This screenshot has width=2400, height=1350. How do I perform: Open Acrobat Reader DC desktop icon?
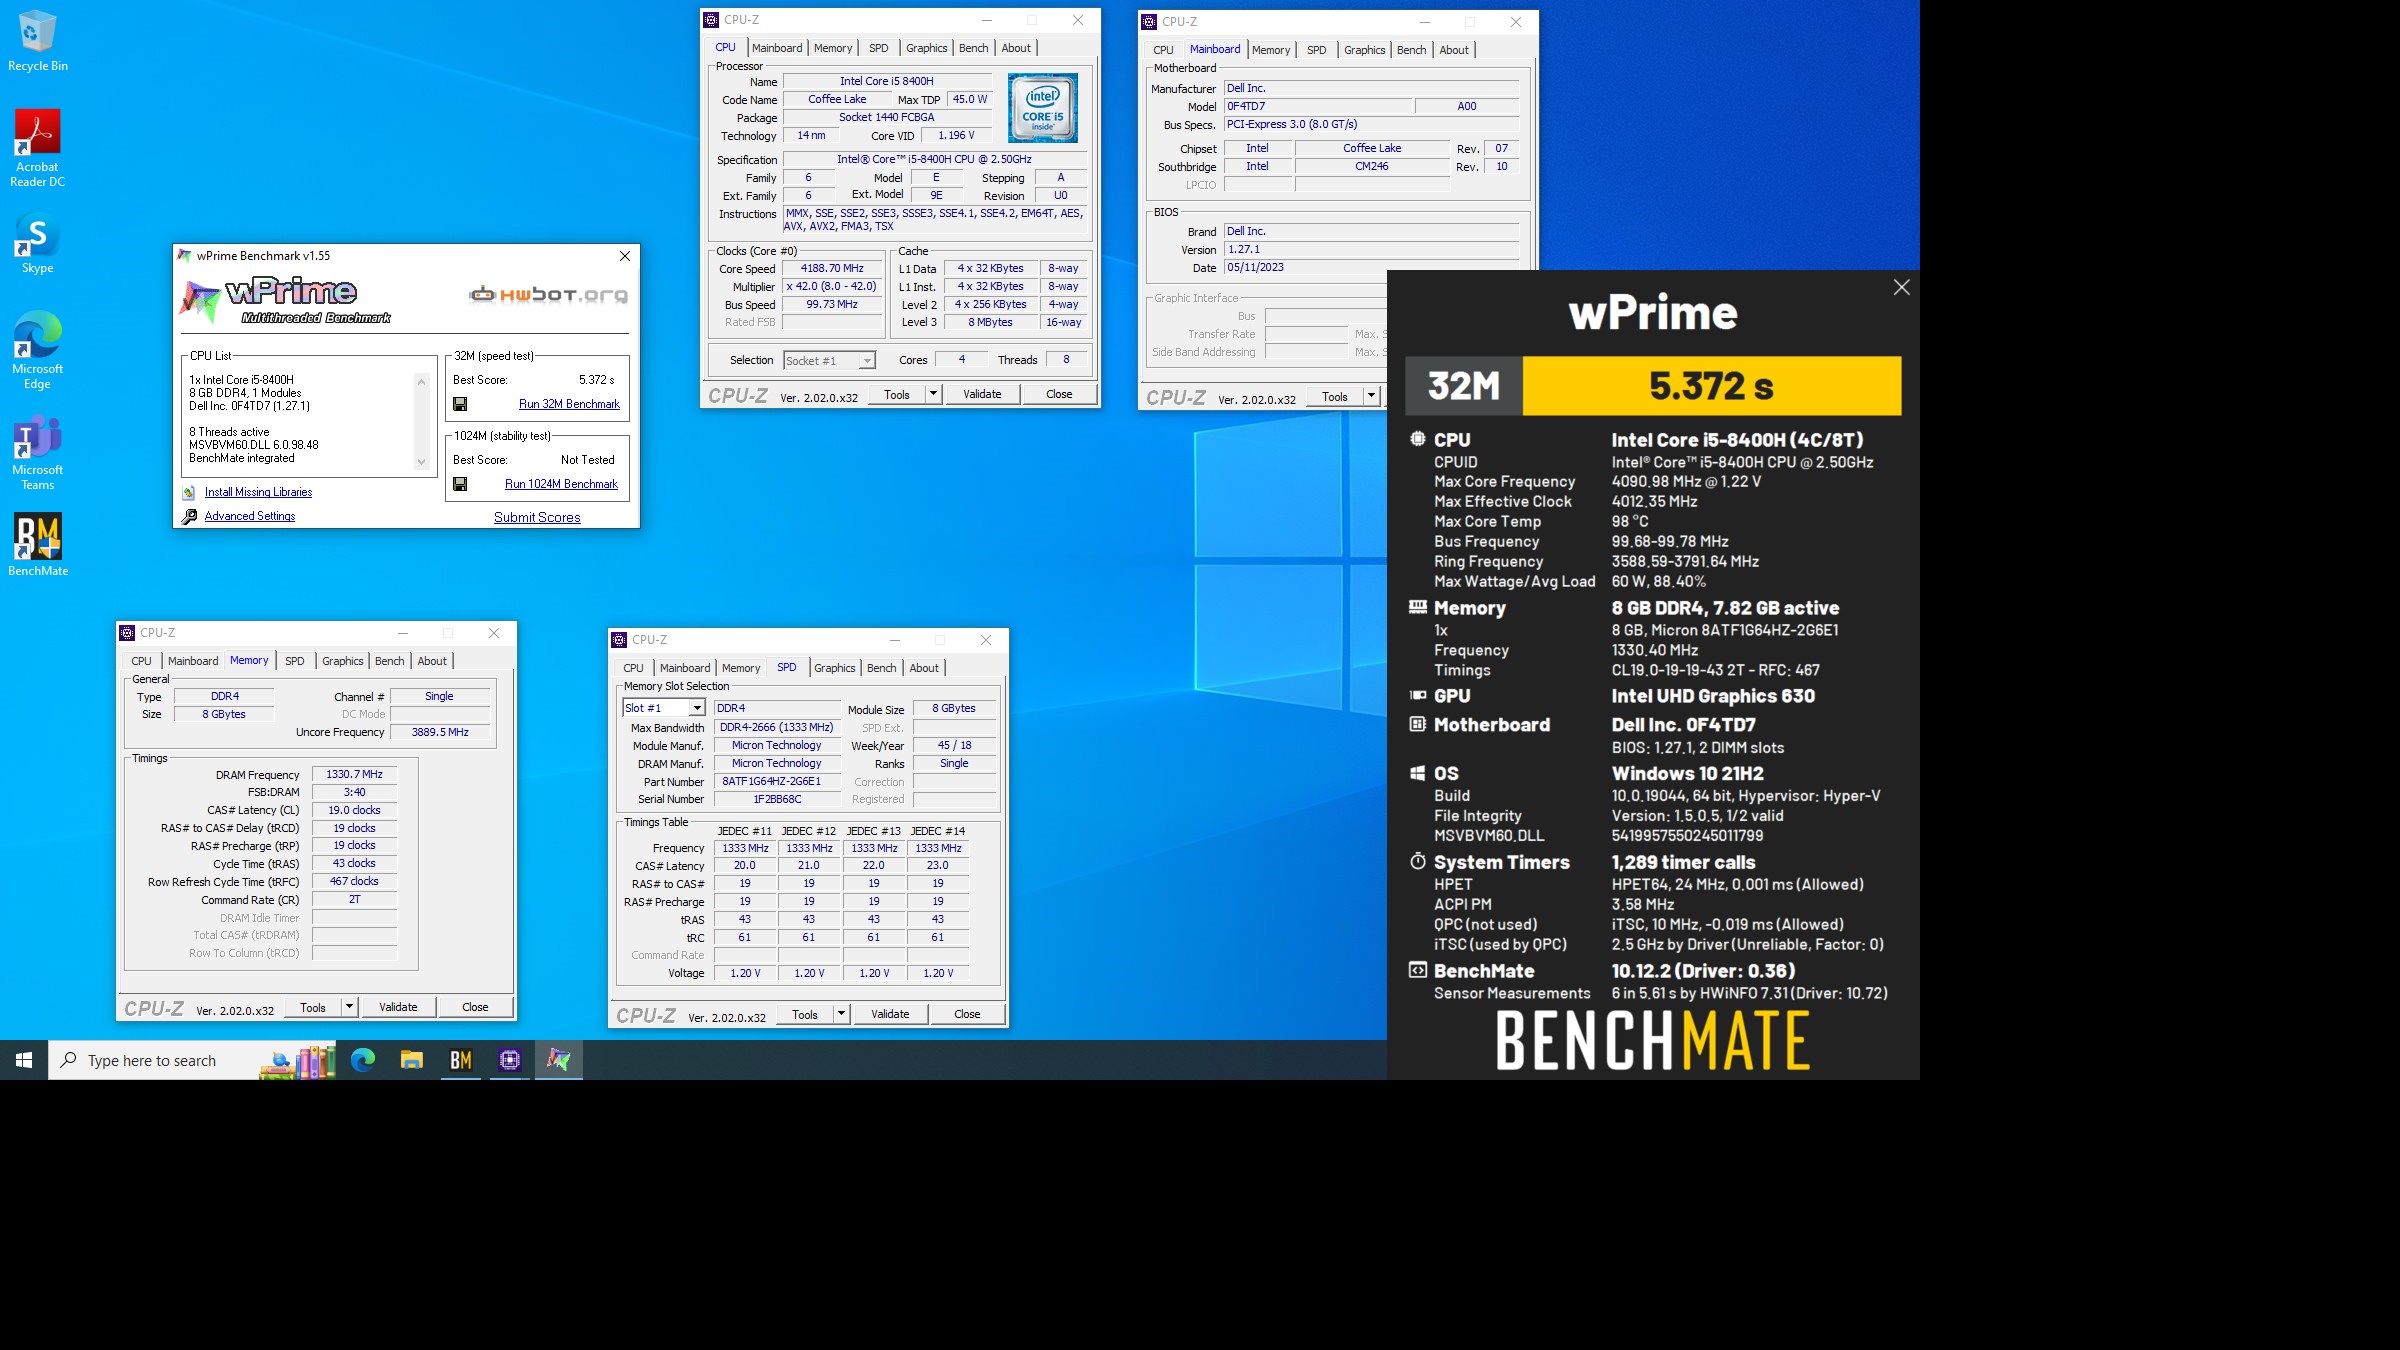[37, 148]
